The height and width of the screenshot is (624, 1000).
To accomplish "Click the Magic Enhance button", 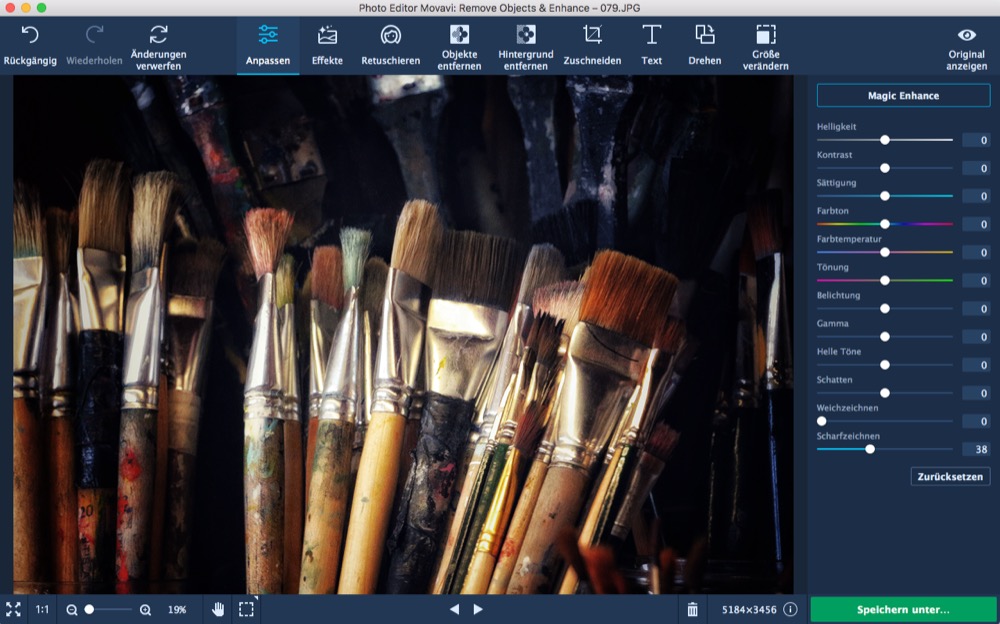I will [903, 96].
